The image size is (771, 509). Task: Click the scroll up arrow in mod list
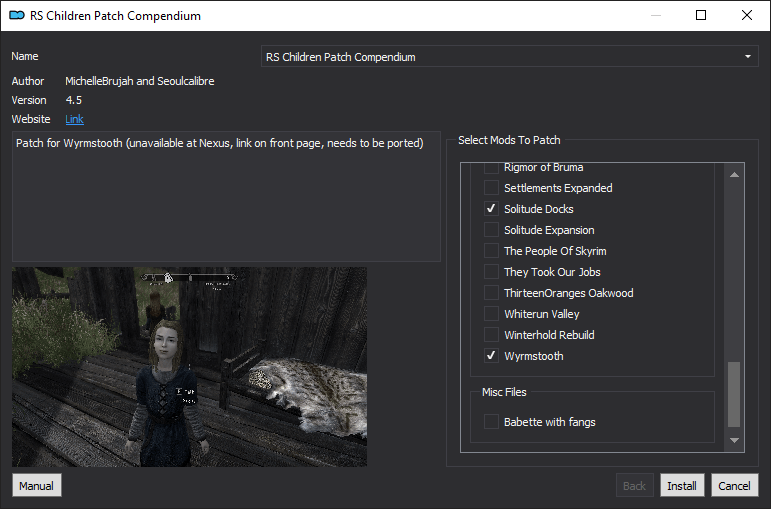(x=734, y=175)
